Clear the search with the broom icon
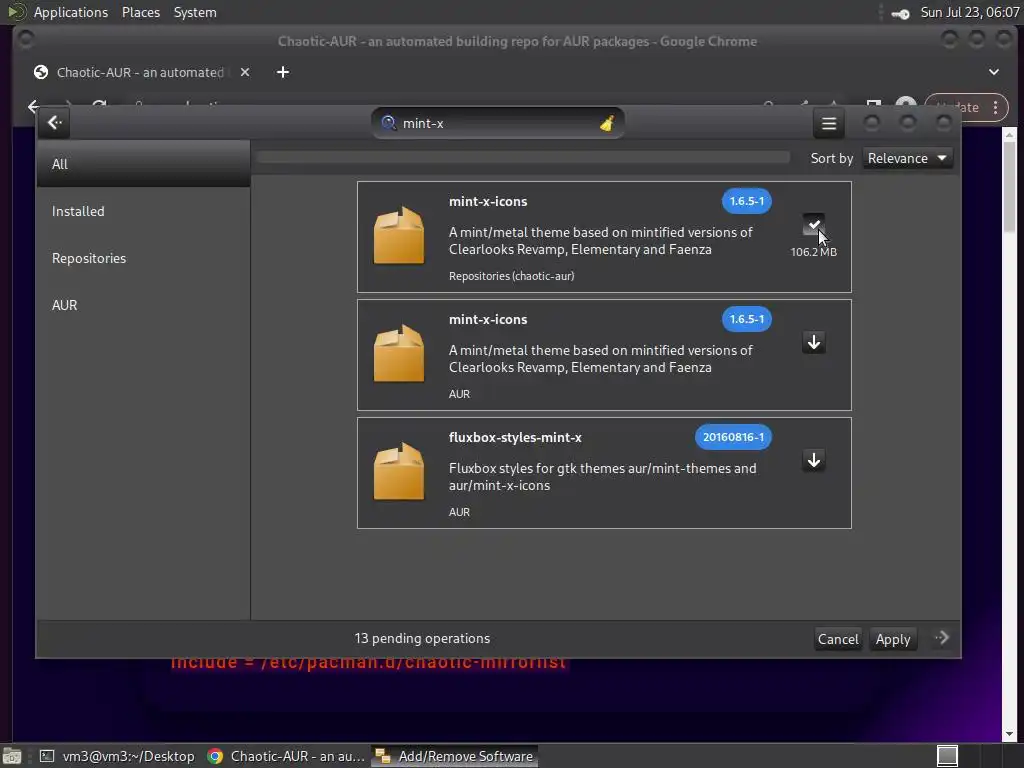This screenshot has width=1024, height=768. click(607, 123)
